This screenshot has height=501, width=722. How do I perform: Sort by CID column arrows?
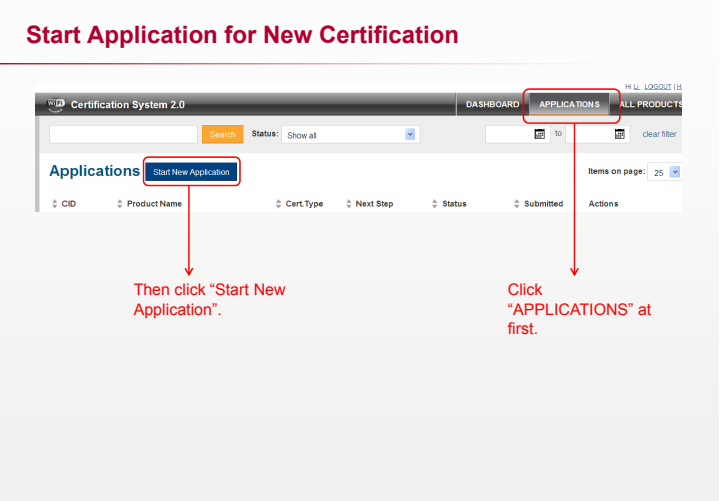click(x=55, y=204)
